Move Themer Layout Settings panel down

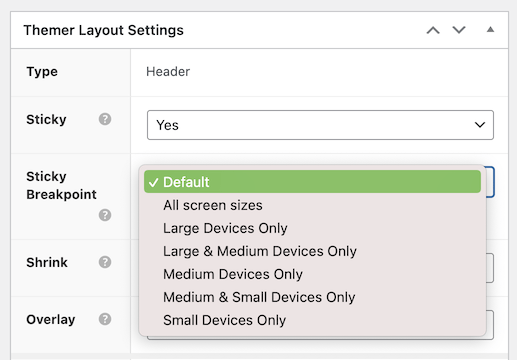coord(459,30)
